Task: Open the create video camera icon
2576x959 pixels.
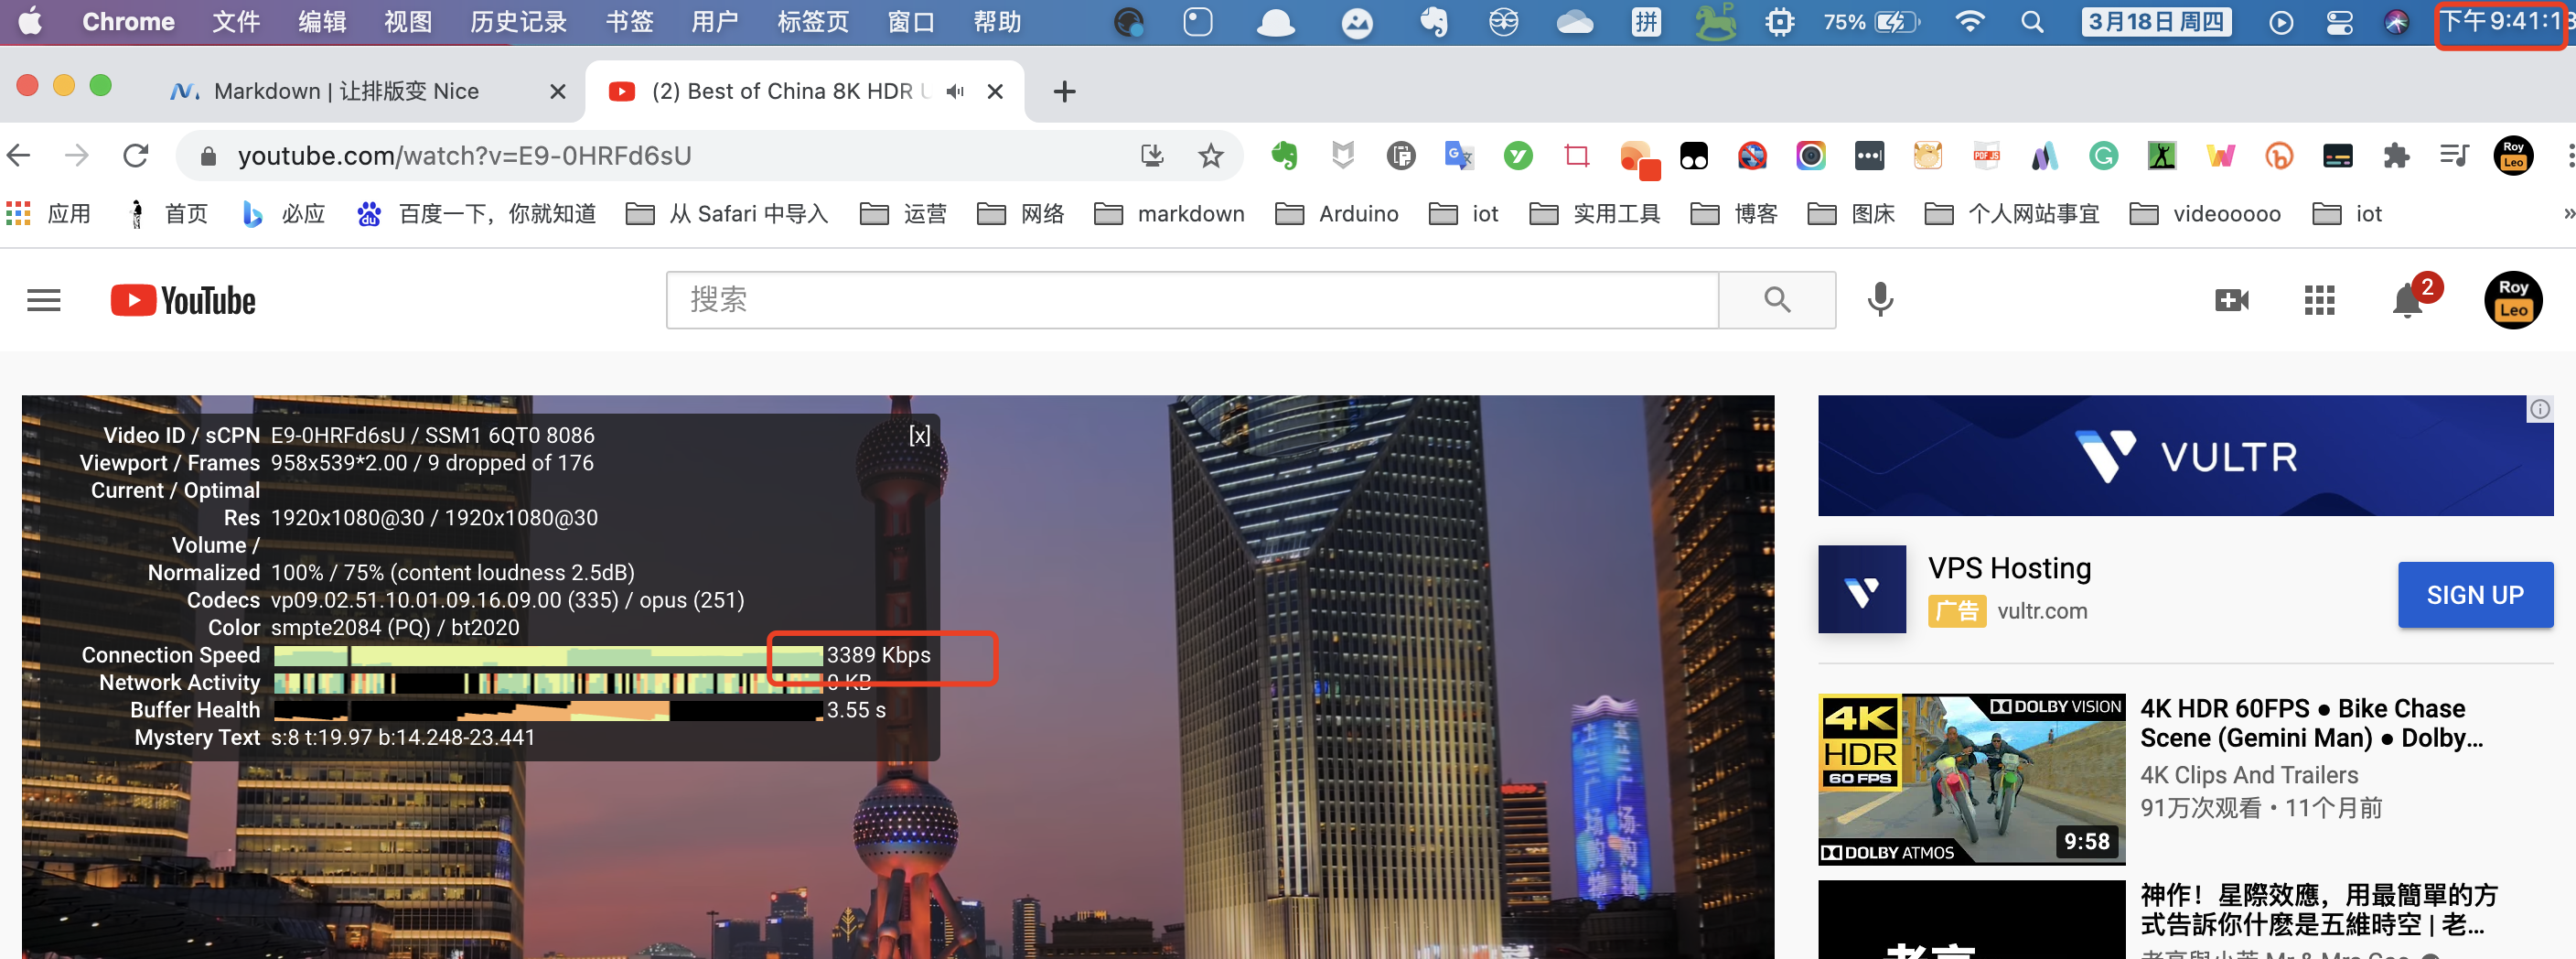Action: (2231, 300)
